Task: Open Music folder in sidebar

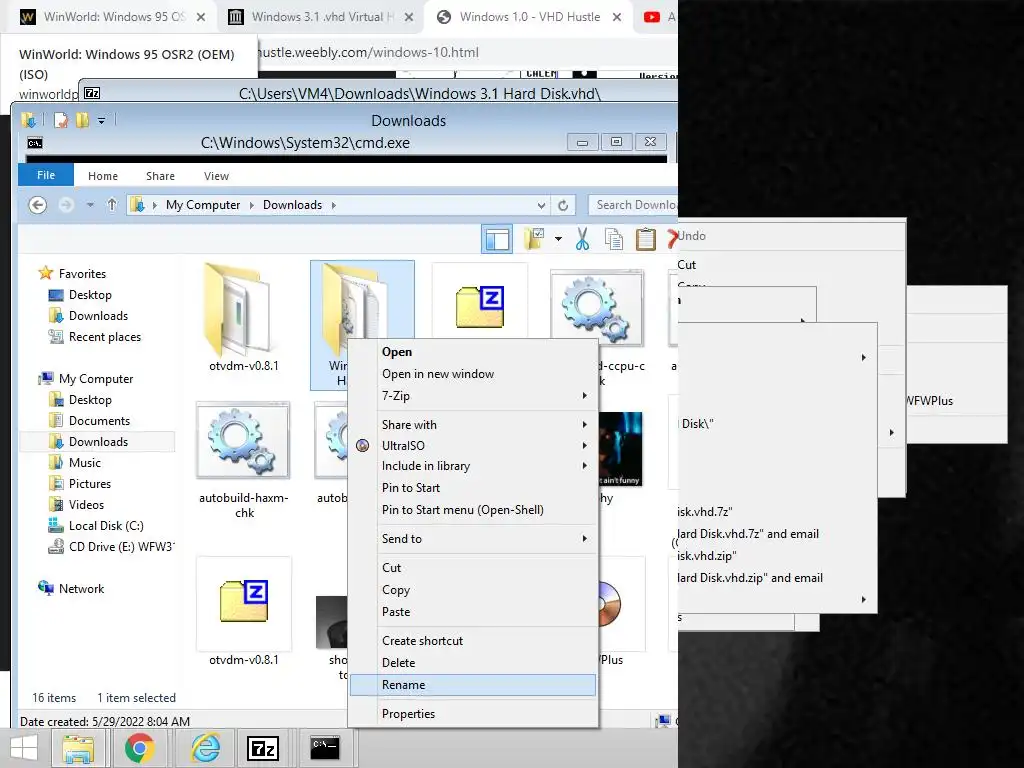Action: pyautogui.click(x=85, y=462)
